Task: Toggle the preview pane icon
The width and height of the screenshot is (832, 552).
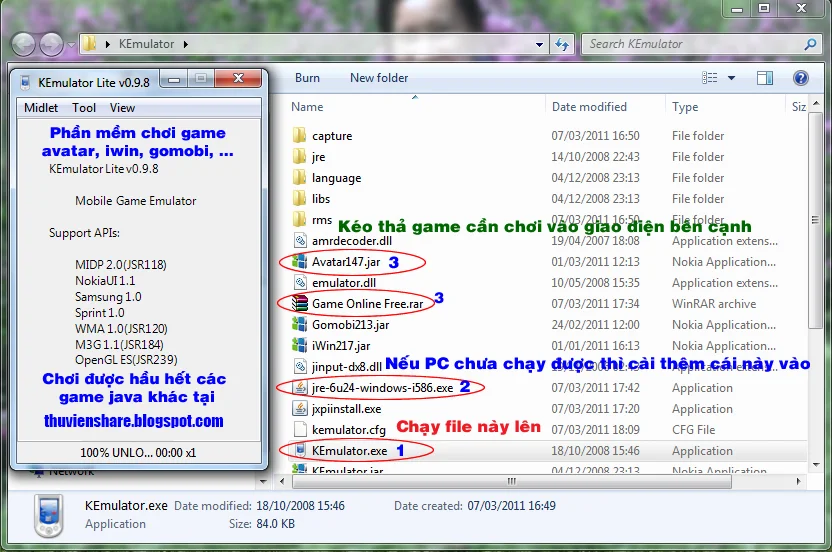Action: pos(765,78)
